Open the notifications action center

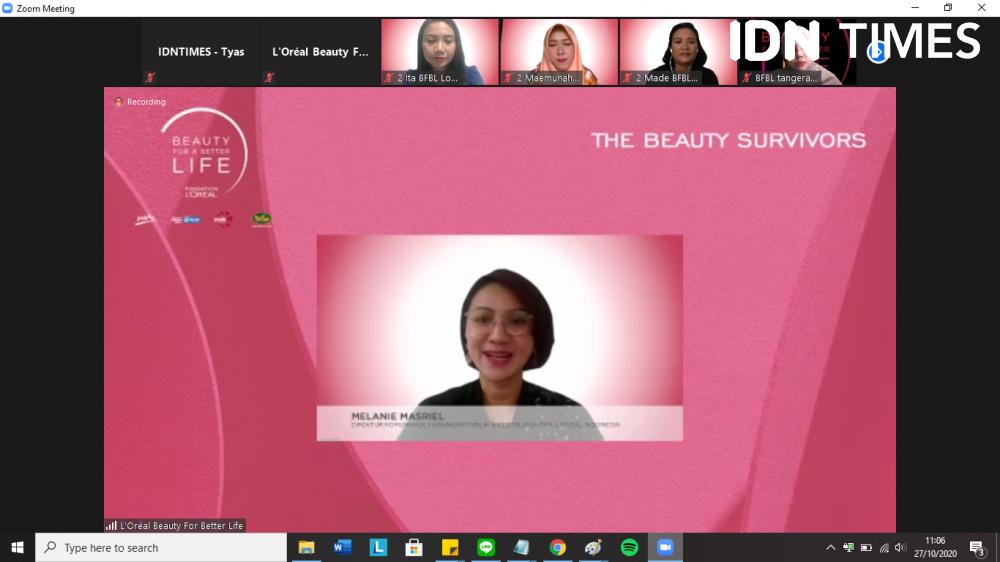click(977, 547)
